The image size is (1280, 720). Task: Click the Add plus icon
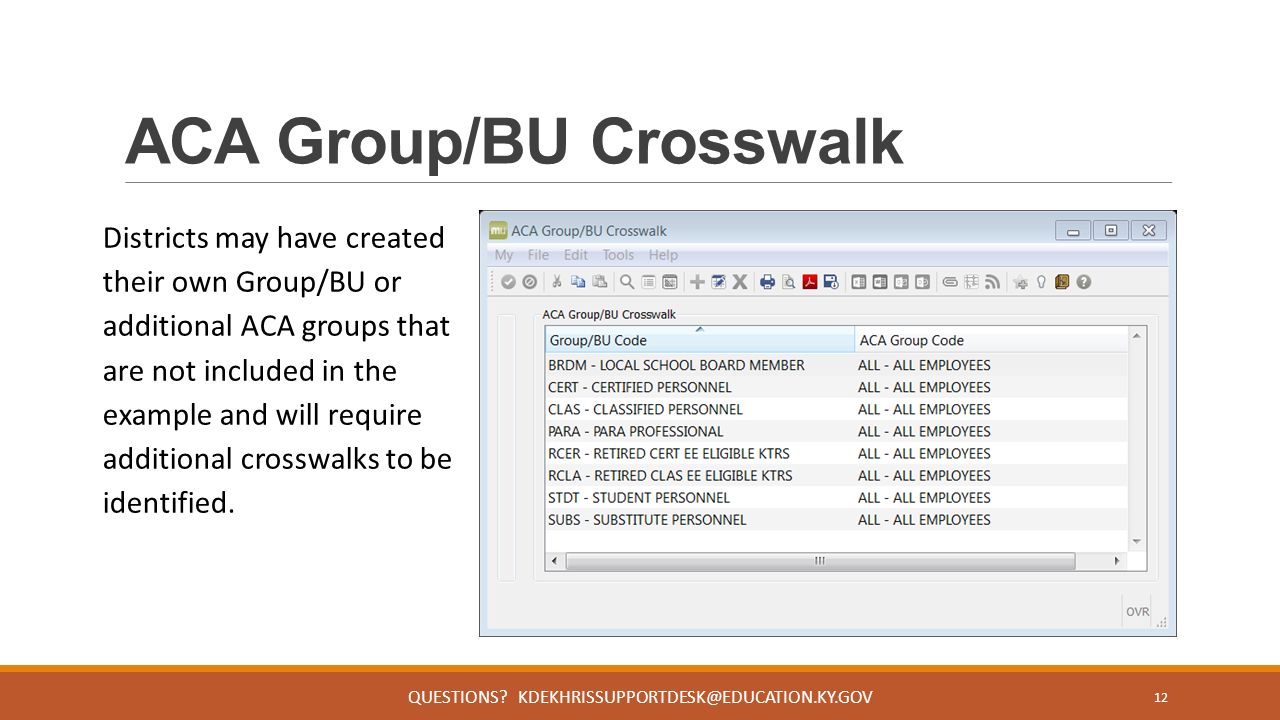pos(697,282)
